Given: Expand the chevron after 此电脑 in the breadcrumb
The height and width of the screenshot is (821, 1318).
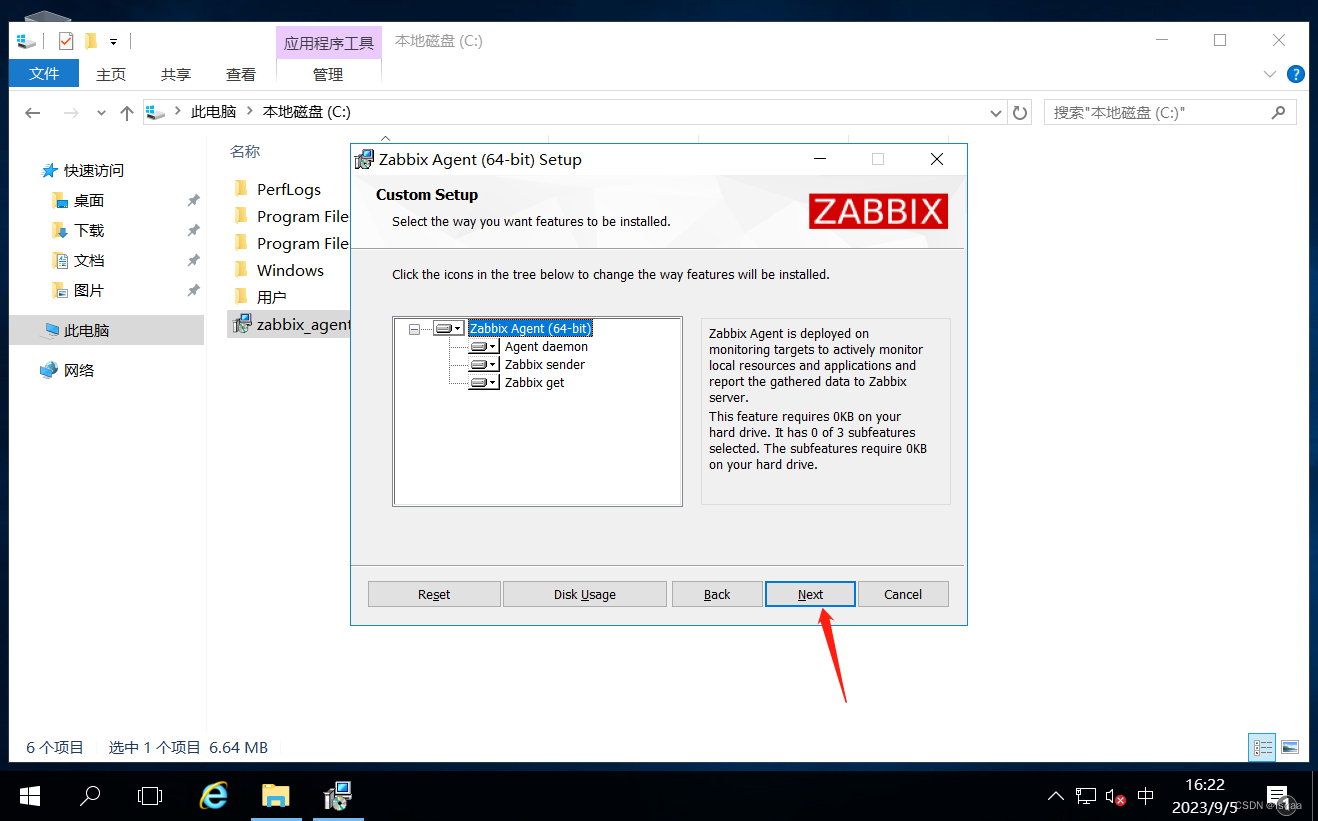Looking at the screenshot, I should (250, 112).
